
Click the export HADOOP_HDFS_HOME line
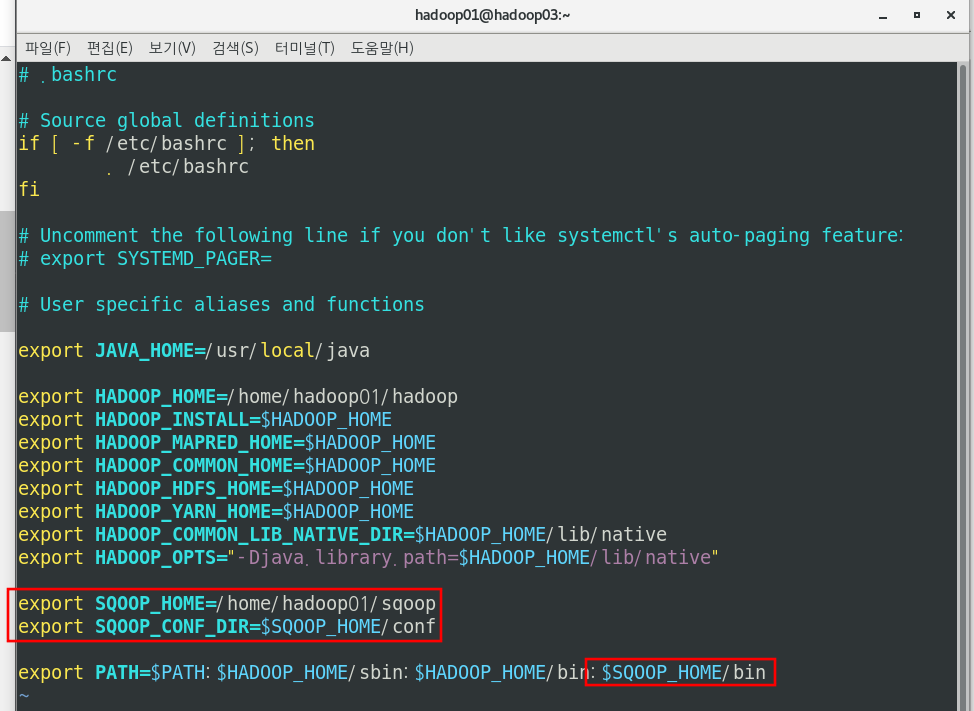(x=216, y=488)
